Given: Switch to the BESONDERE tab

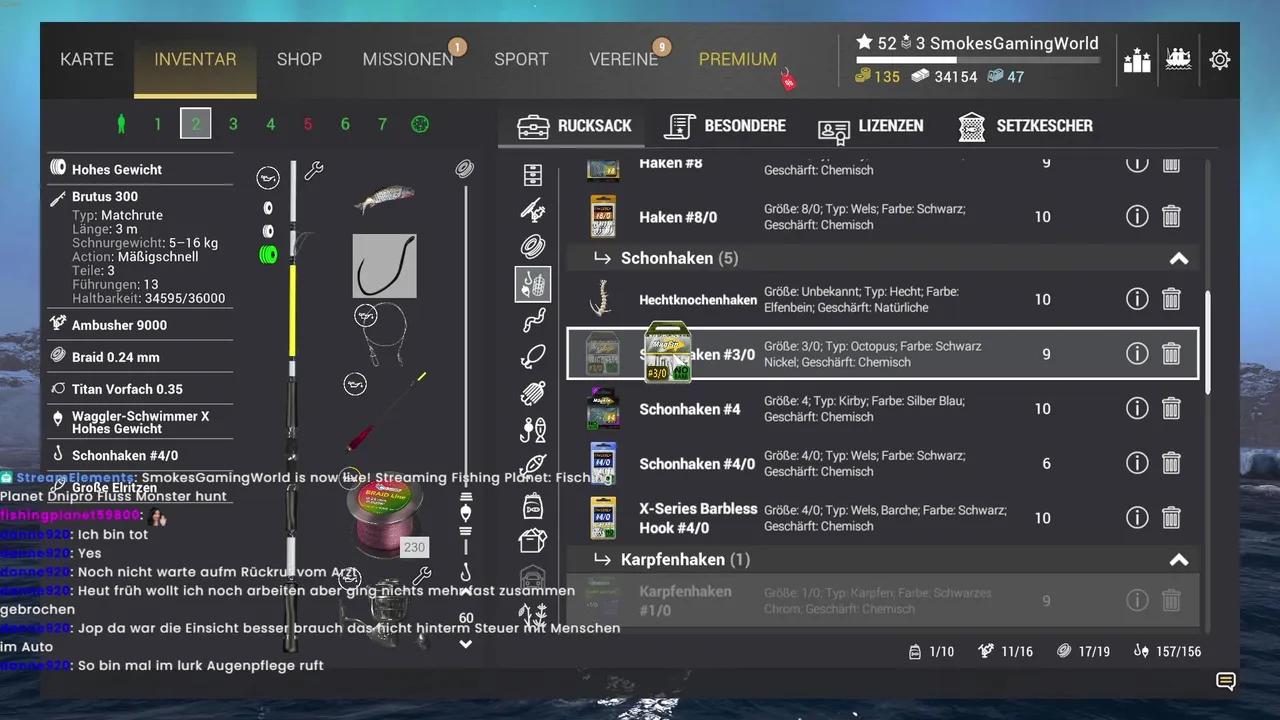Looking at the screenshot, I should coord(725,126).
